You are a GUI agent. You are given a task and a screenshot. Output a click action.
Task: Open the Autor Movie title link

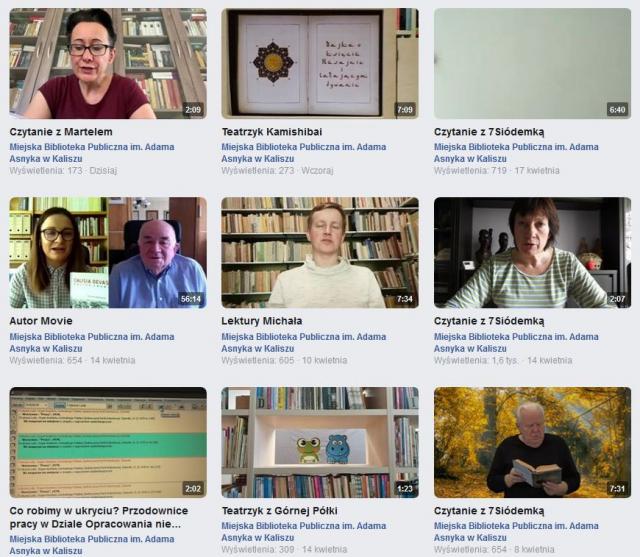point(41,321)
